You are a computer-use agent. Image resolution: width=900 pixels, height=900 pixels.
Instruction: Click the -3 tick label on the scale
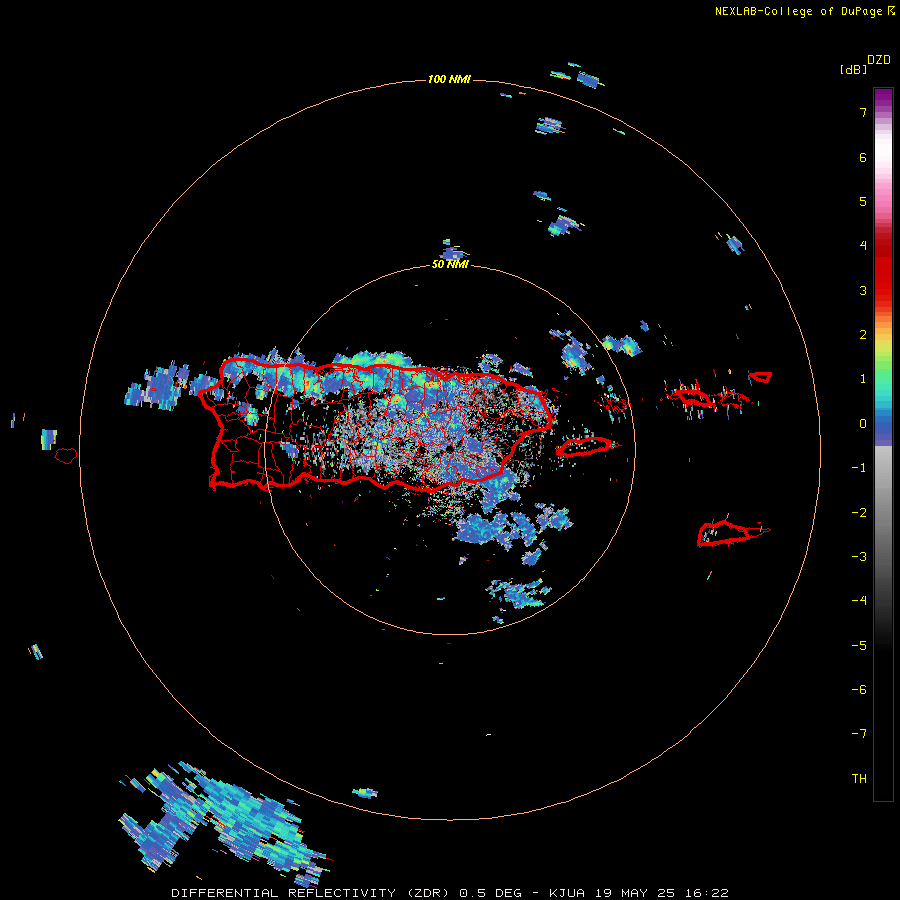pos(859,557)
